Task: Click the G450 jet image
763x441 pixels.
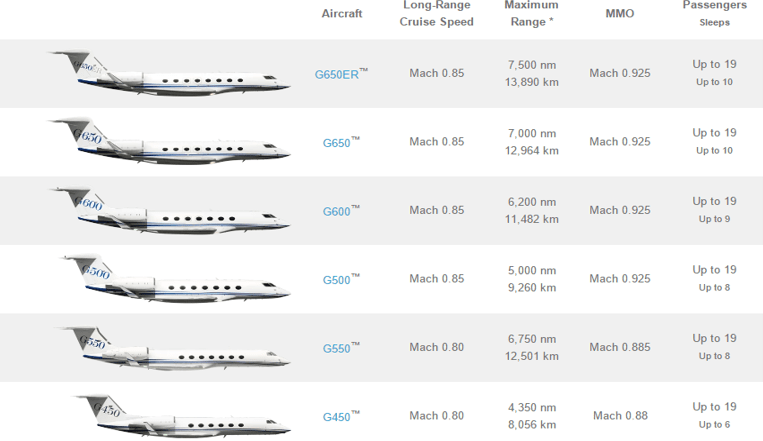Action: coord(182,414)
